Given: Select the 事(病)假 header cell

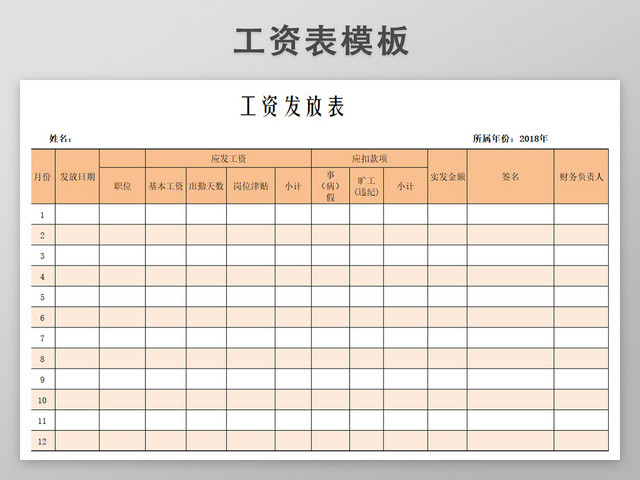Looking at the screenshot, I should [330, 186].
